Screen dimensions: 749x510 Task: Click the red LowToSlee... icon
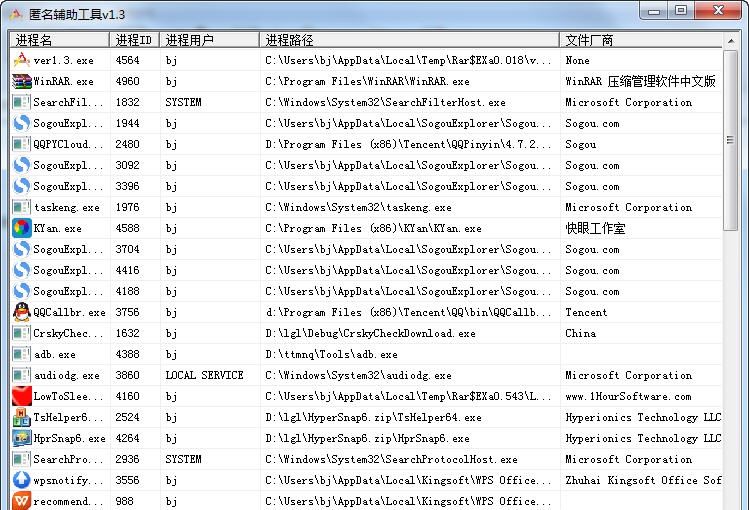click(21, 396)
